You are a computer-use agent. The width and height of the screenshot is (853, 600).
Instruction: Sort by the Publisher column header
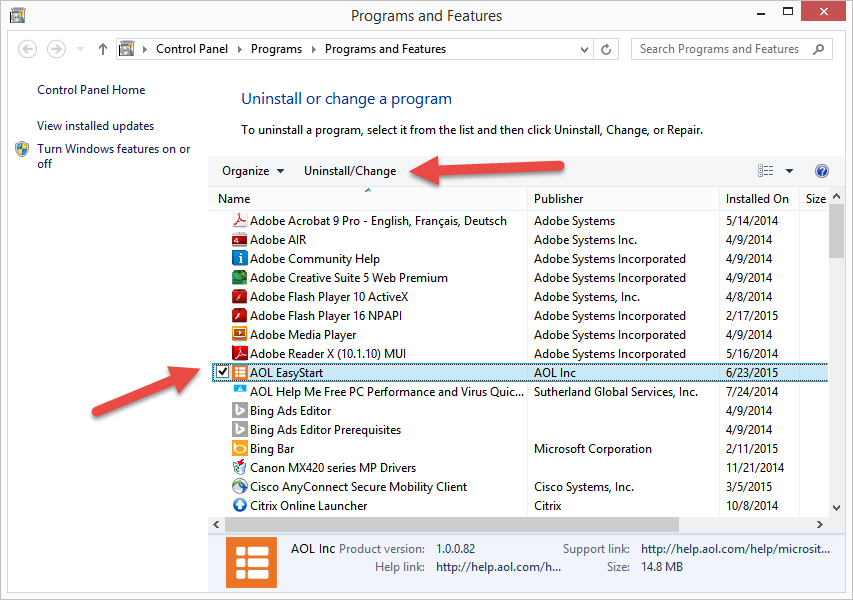click(623, 199)
